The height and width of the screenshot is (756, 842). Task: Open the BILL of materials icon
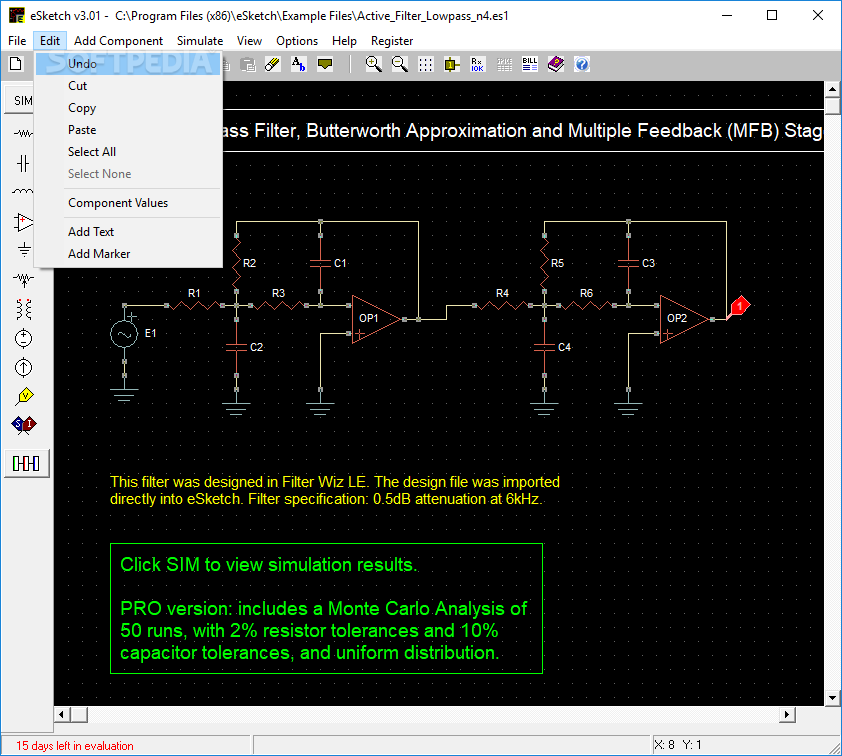pyautogui.click(x=529, y=64)
